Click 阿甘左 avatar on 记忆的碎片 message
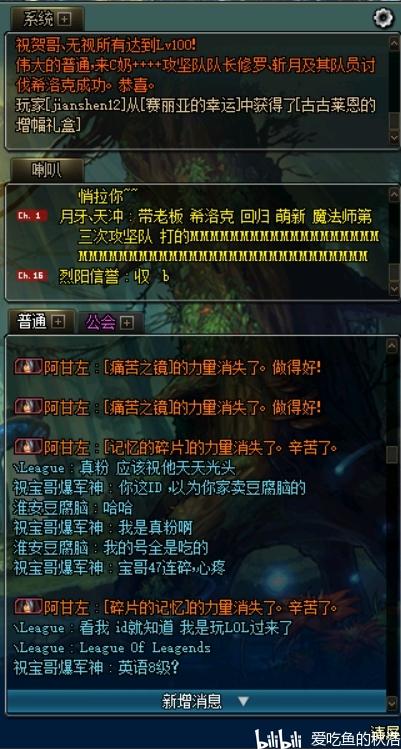The height and width of the screenshot is (749, 401). coord(28,447)
